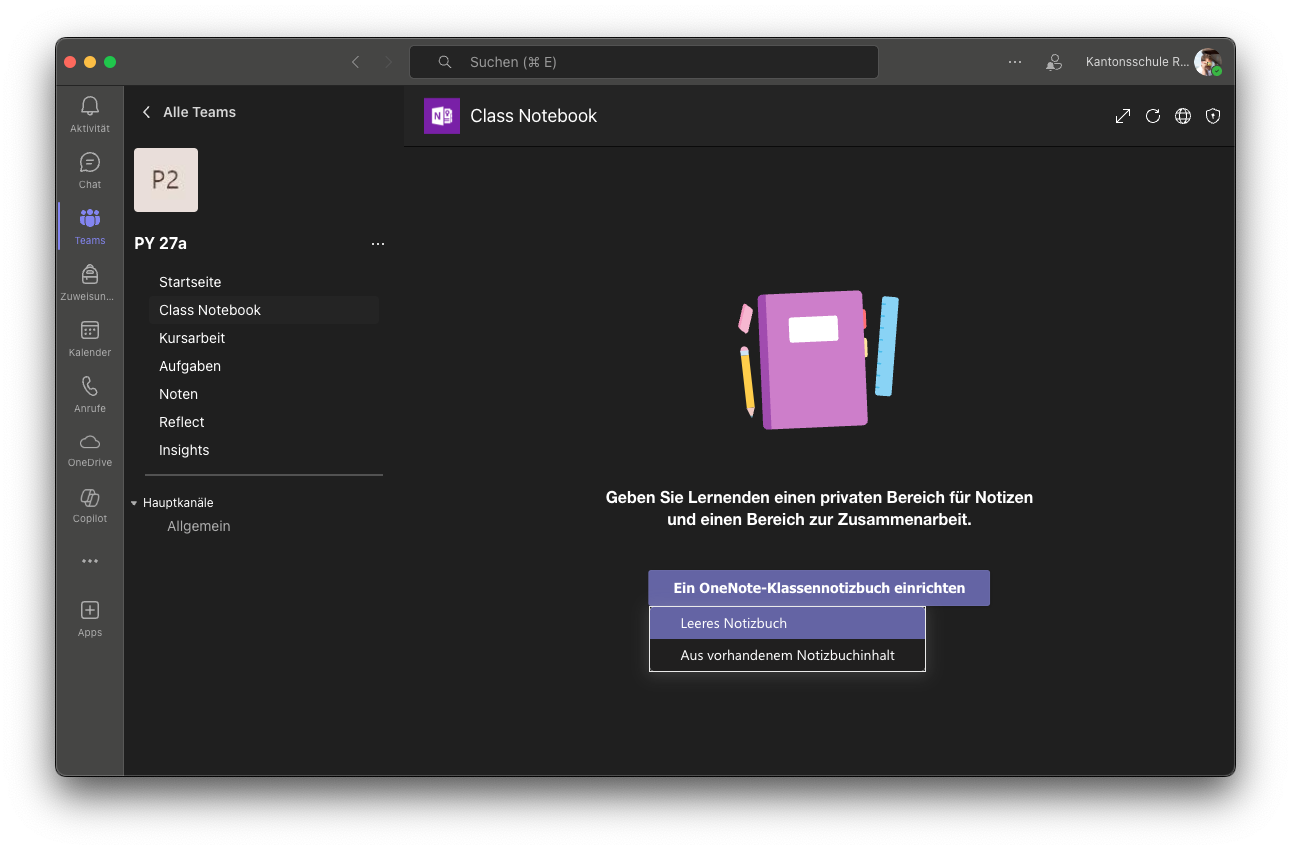This screenshot has height=850, width=1291.
Task: Return to Alle Teams
Action: click(x=189, y=112)
